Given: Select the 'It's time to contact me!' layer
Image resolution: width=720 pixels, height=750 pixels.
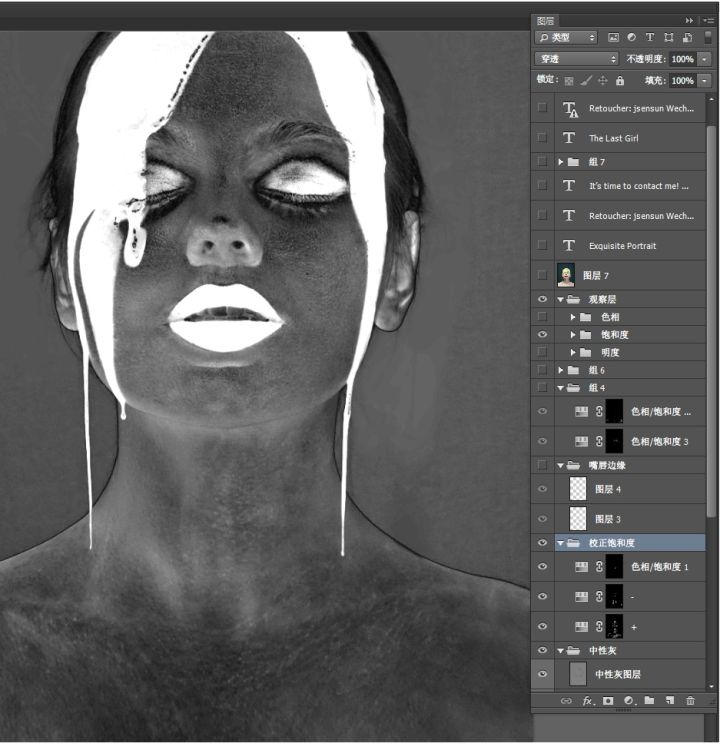Looking at the screenshot, I should point(630,186).
